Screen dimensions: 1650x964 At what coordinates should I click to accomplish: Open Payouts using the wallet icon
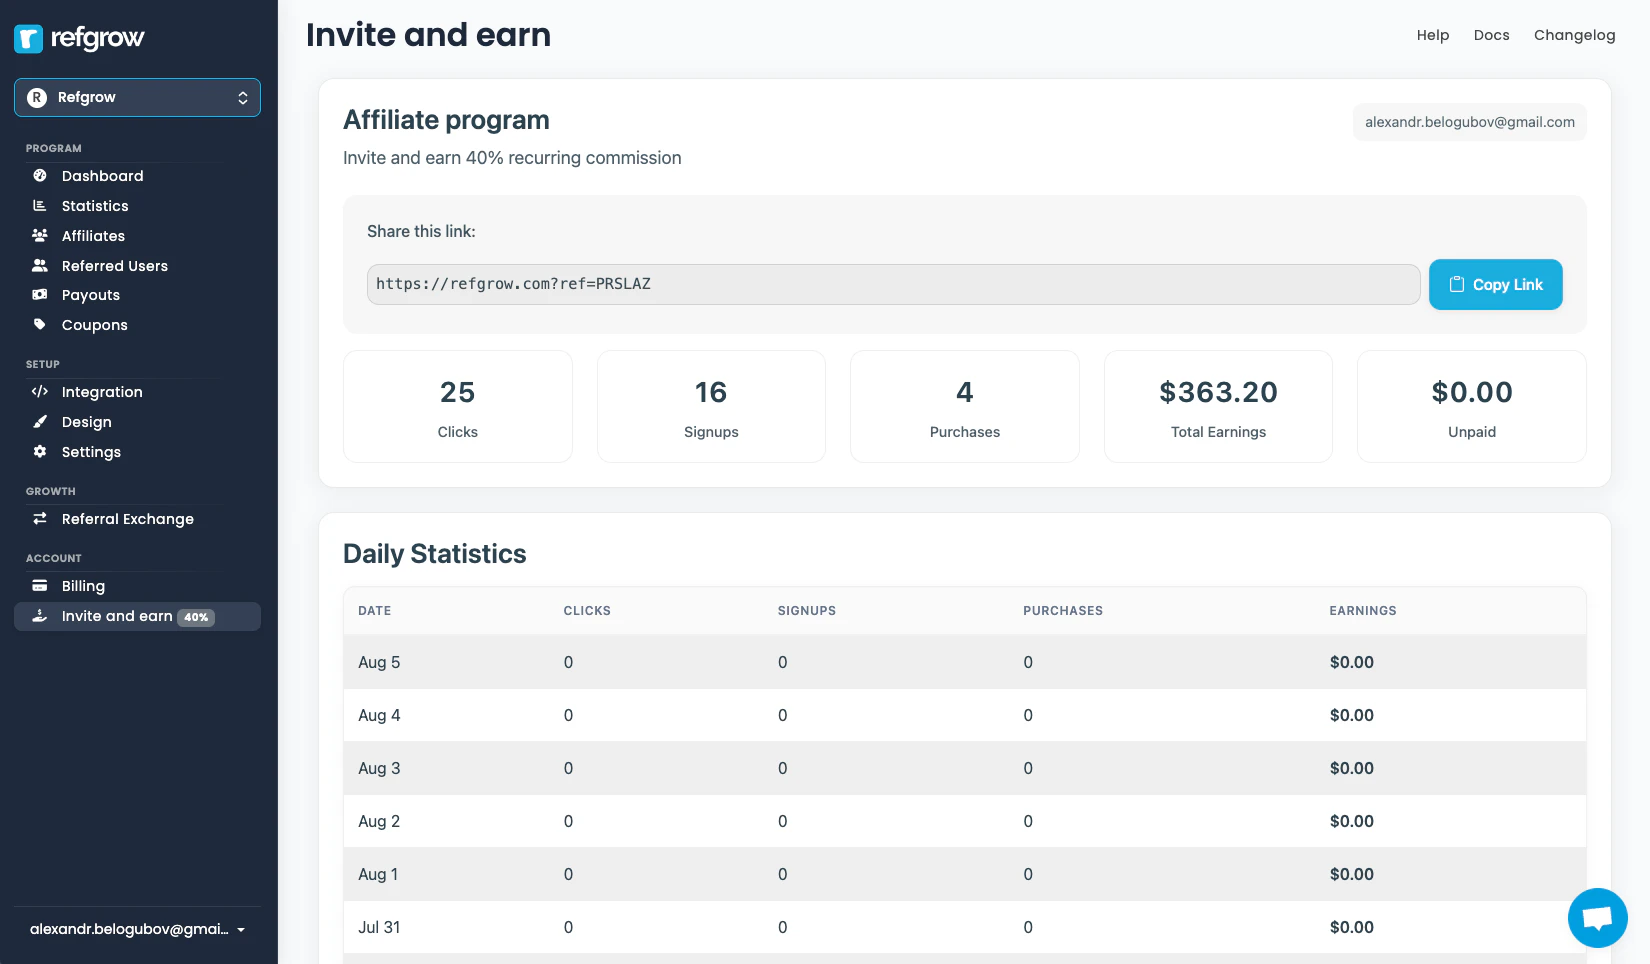[x=39, y=295]
